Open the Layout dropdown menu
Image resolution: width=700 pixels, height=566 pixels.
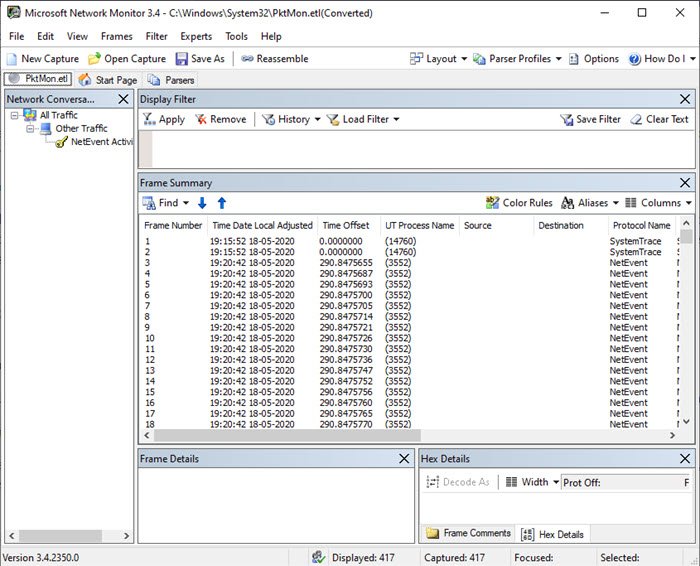pos(438,59)
